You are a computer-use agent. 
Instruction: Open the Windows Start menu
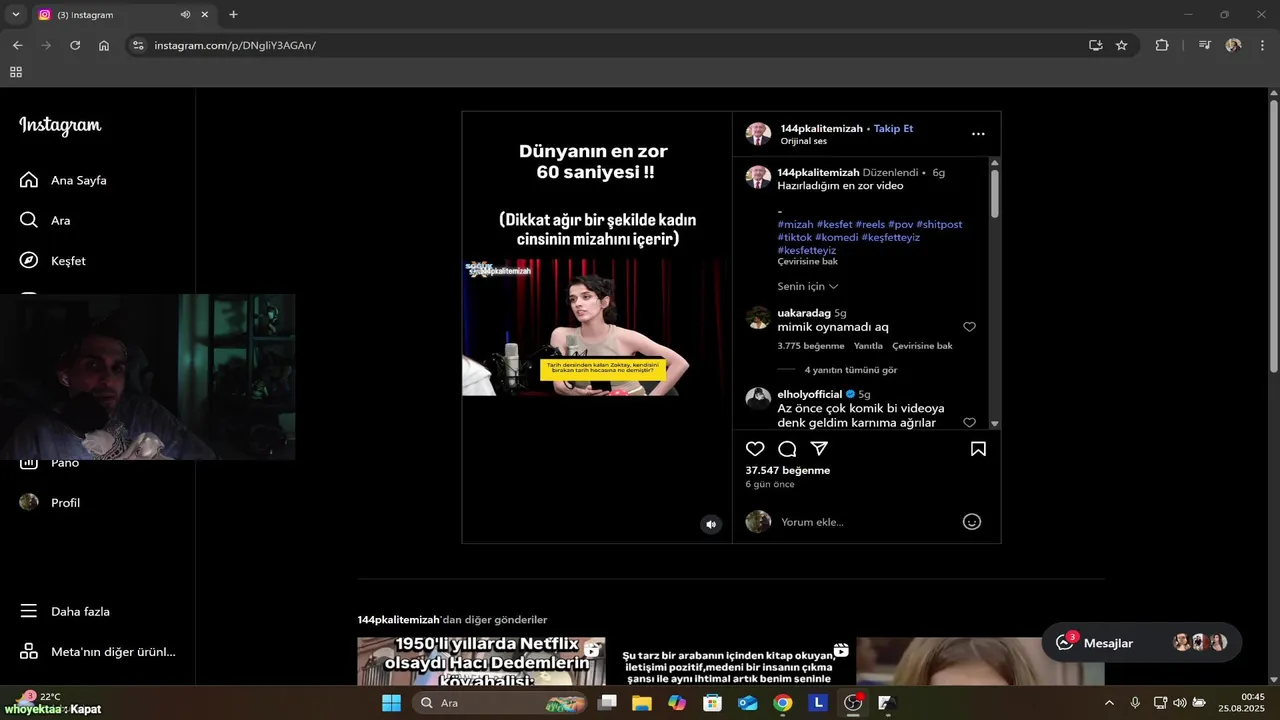coord(391,703)
